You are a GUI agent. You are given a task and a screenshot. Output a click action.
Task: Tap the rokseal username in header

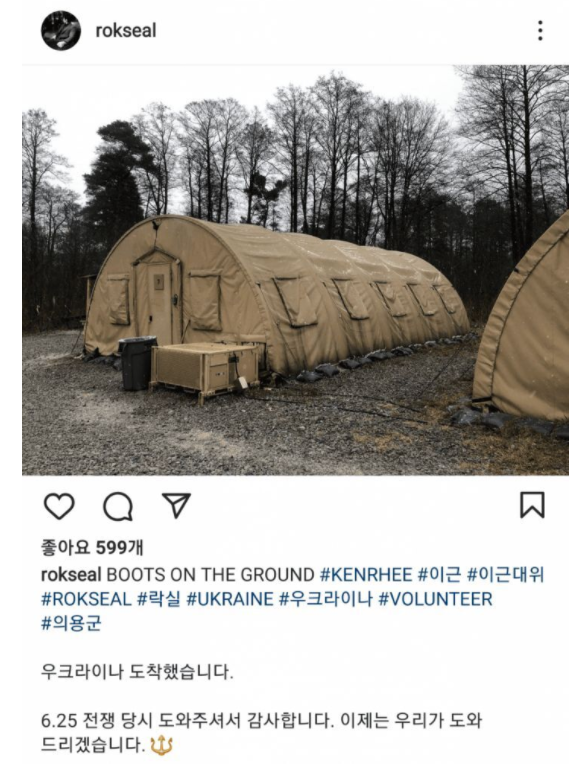126,31
